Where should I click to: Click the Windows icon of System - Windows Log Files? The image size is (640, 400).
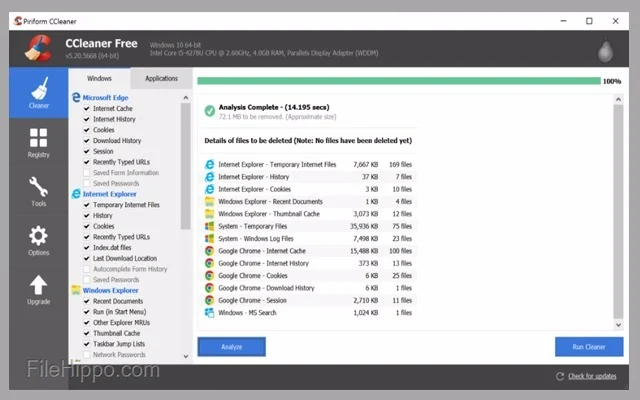coord(209,238)
